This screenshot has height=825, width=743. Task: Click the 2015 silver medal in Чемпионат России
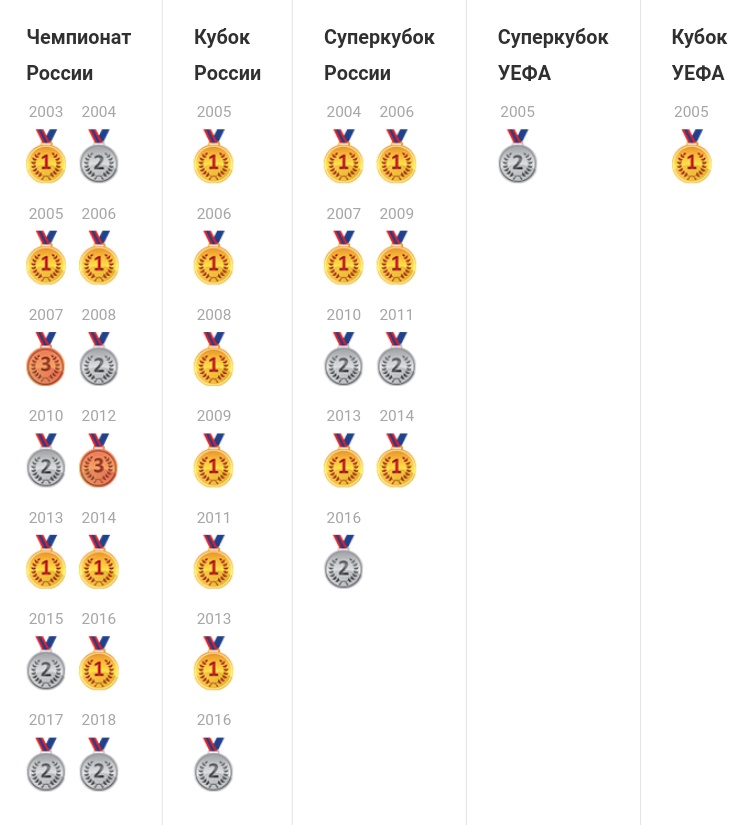[x=46, y=663]
